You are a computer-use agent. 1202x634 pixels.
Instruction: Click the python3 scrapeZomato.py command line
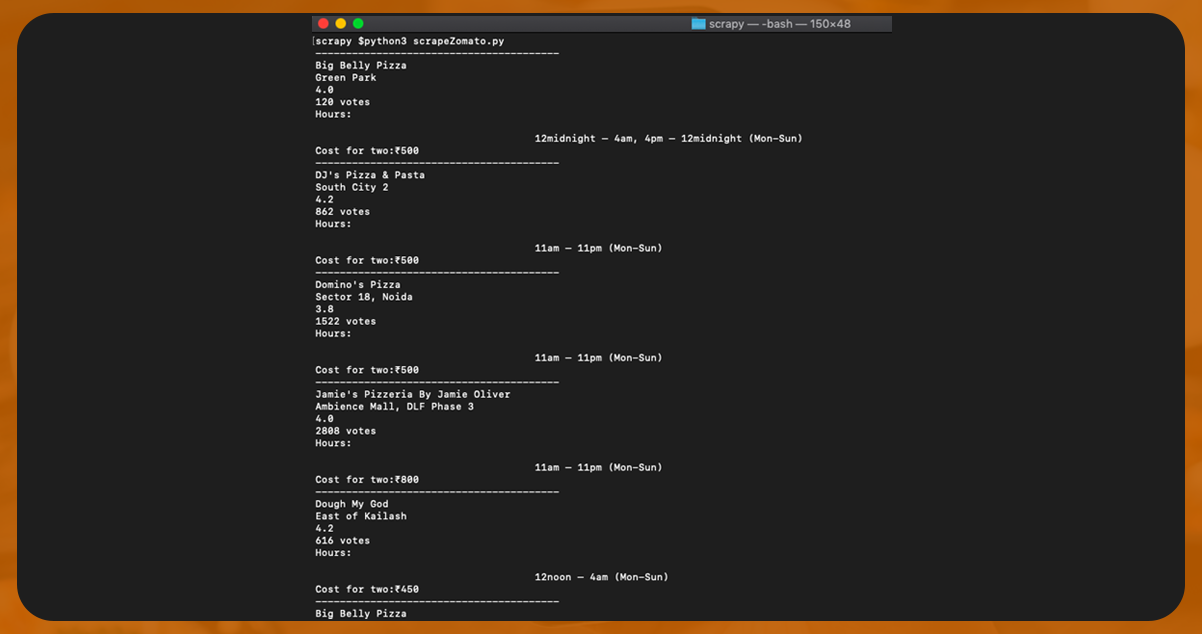(x=410, y=41)
